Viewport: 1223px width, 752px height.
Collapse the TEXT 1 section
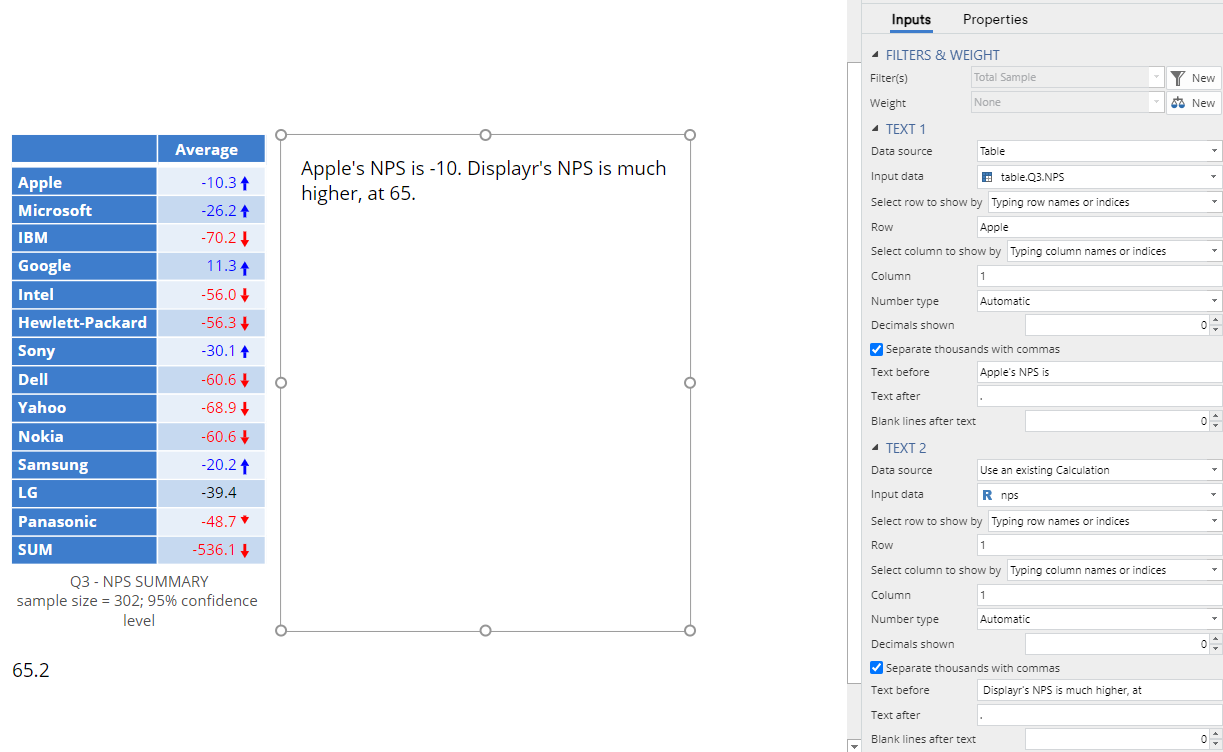(877, 129)
